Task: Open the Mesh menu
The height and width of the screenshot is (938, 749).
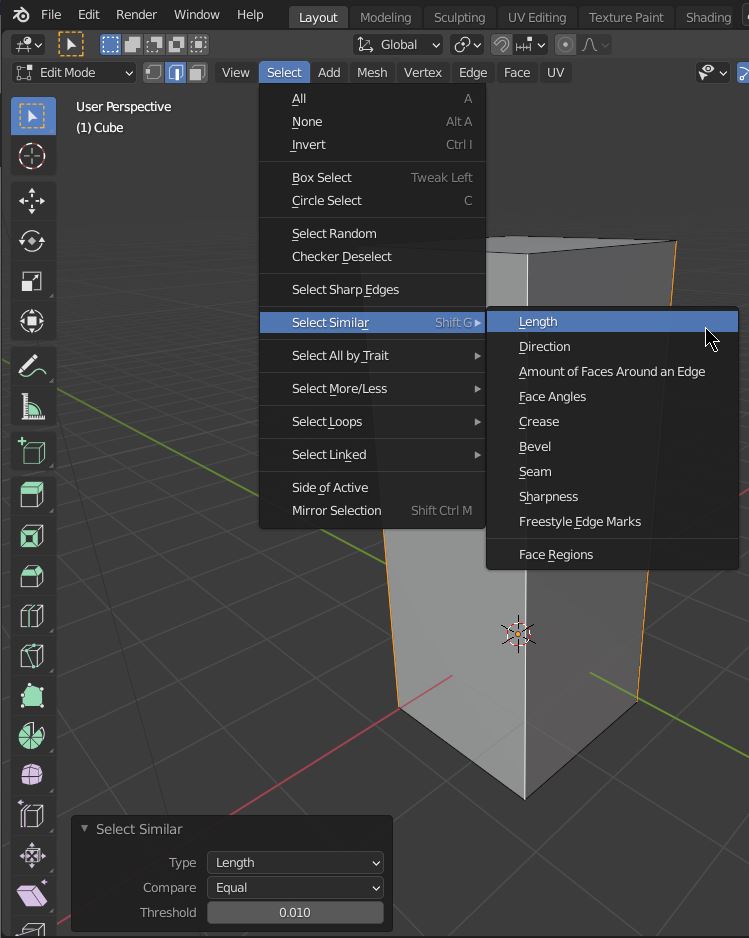Action: 372,73
